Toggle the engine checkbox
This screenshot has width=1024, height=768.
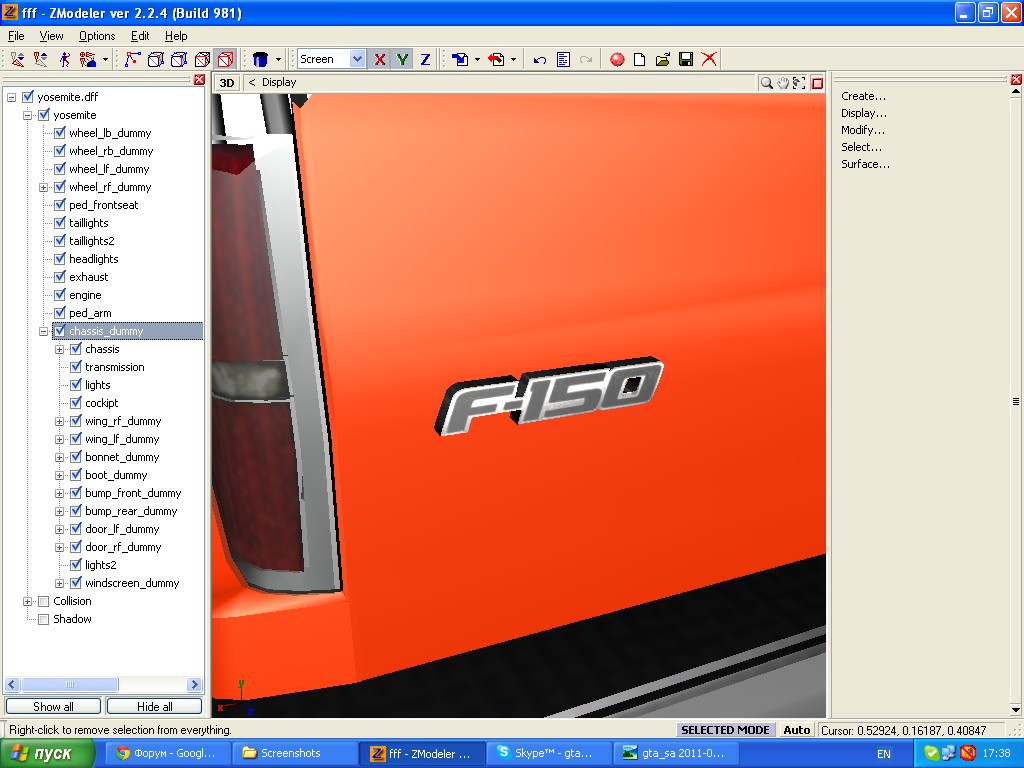(x=59, y=295)
